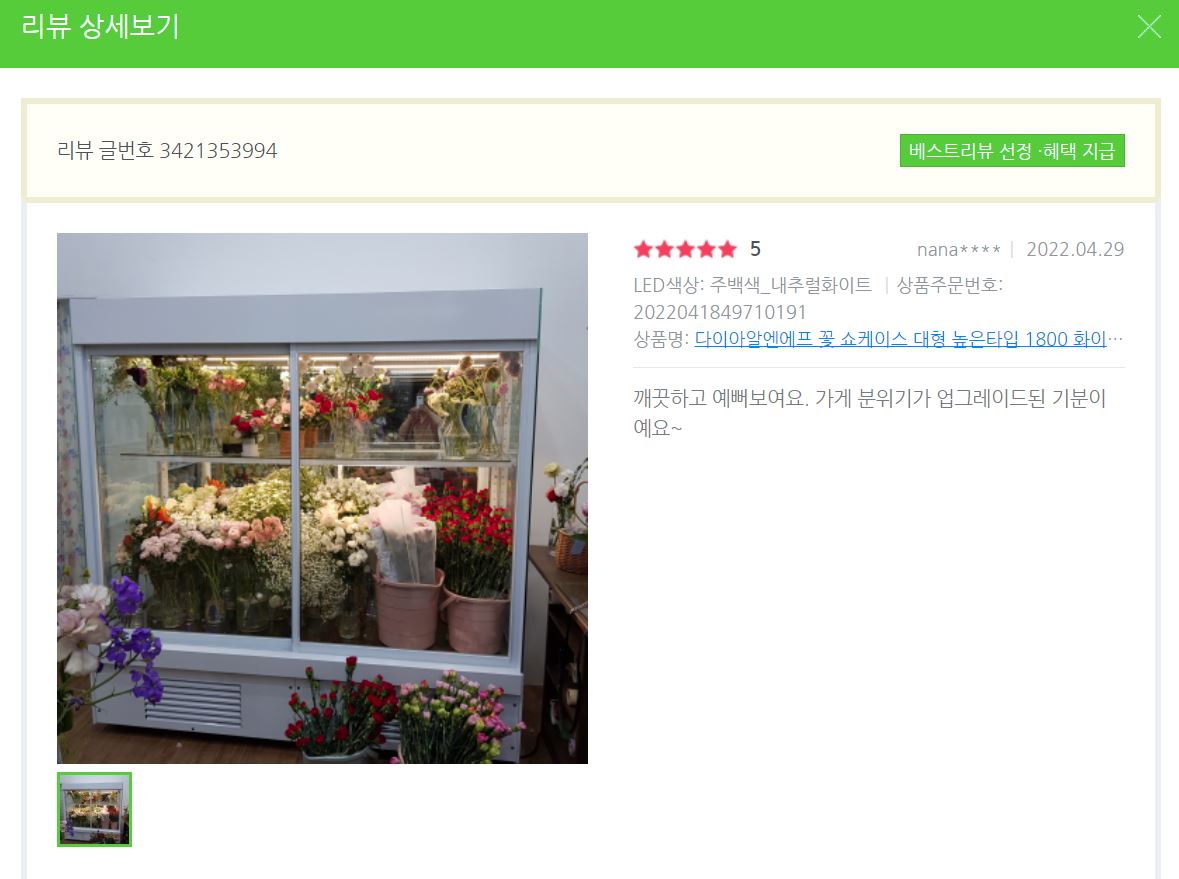Click the fifth red rating star

[x=727, y=249]
